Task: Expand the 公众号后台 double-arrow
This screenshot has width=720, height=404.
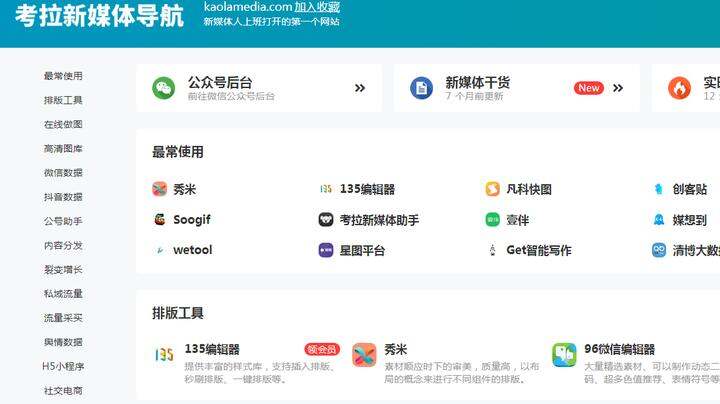Action: (360, 88)
